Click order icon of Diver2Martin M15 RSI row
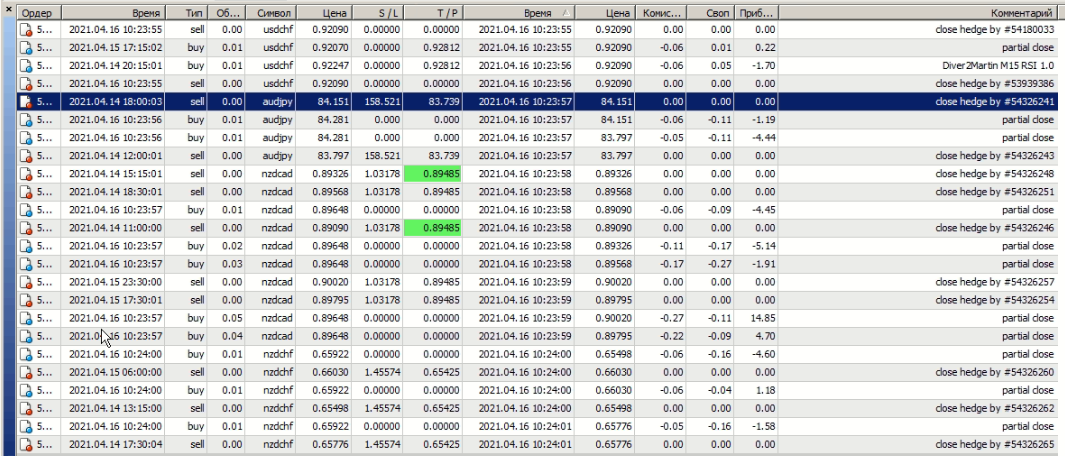This screenshot has height=456, width=1065. (x=26, y=66)
